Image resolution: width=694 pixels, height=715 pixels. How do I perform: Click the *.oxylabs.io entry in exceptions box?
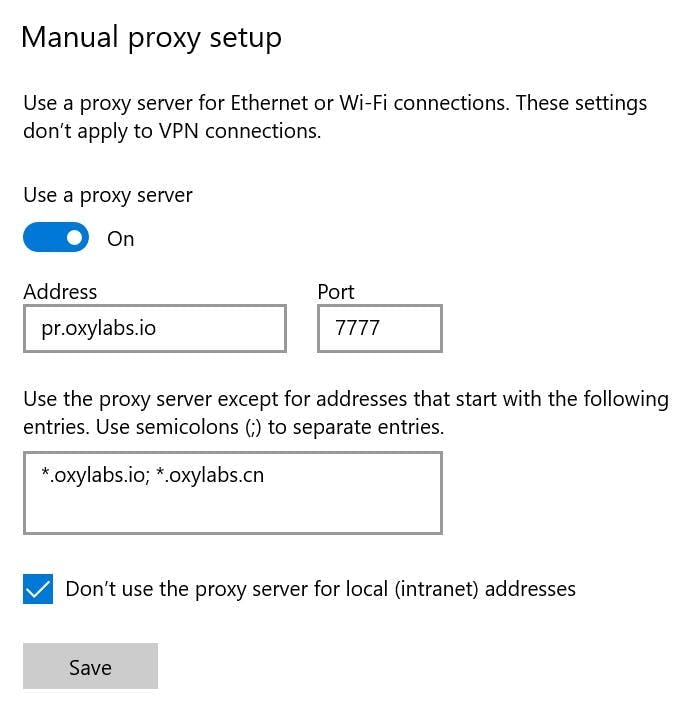(95, 475)
